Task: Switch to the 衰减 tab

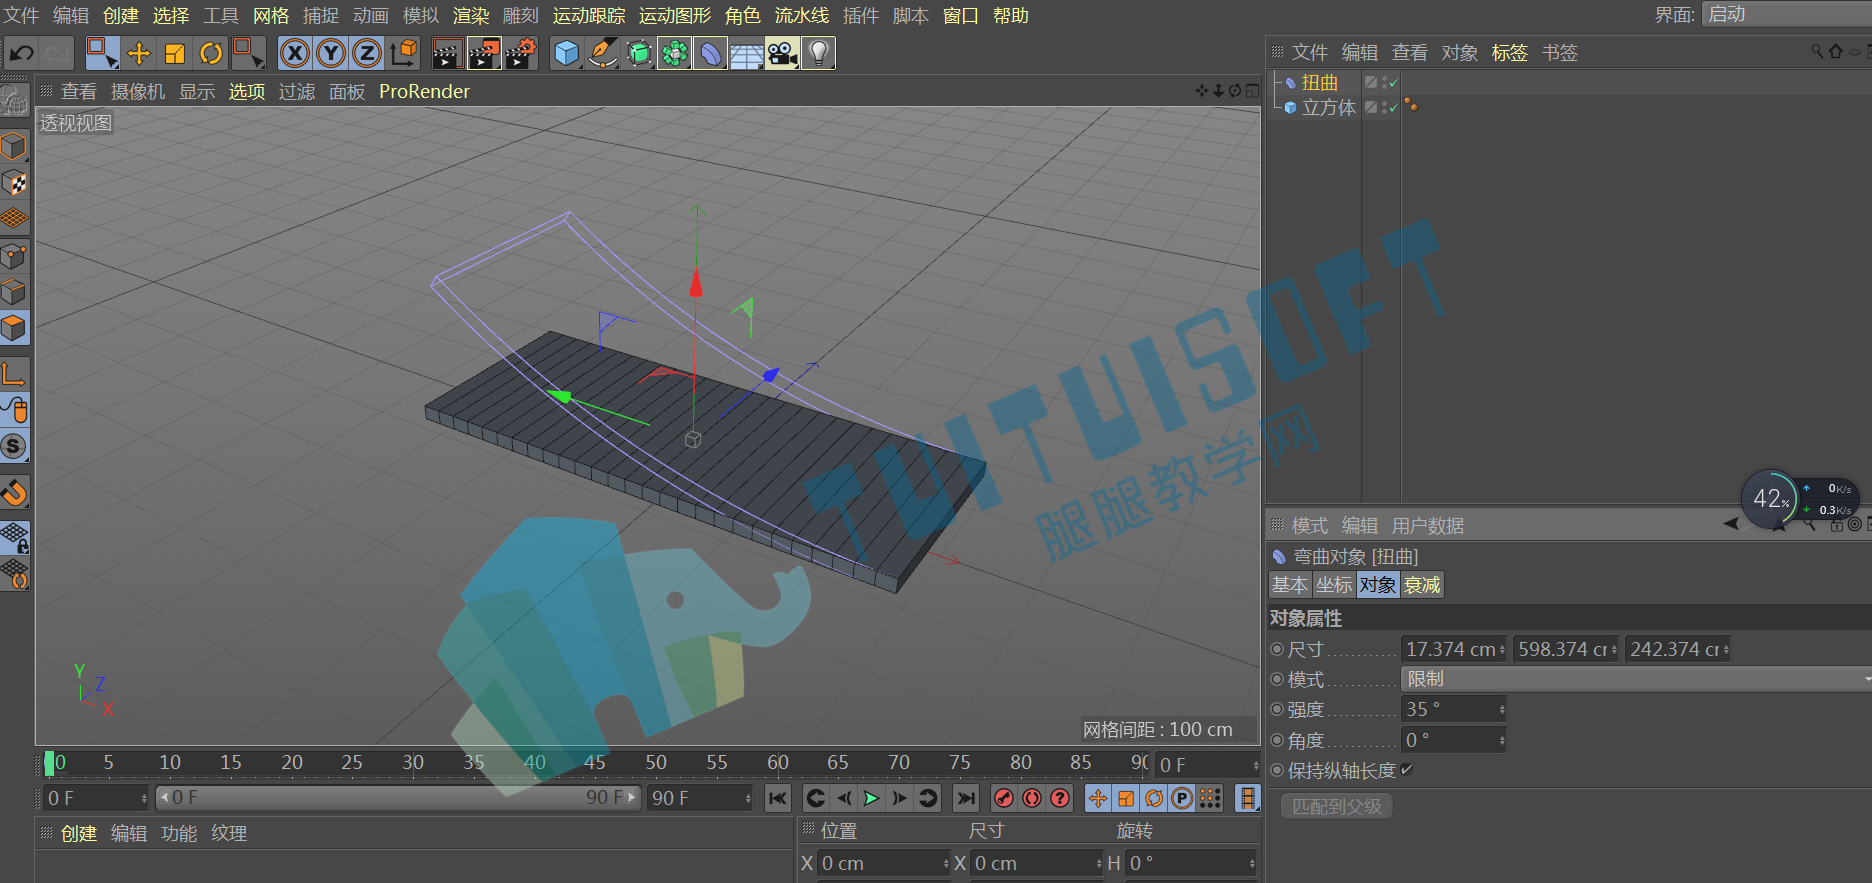Action: (x=1422, y=585)
